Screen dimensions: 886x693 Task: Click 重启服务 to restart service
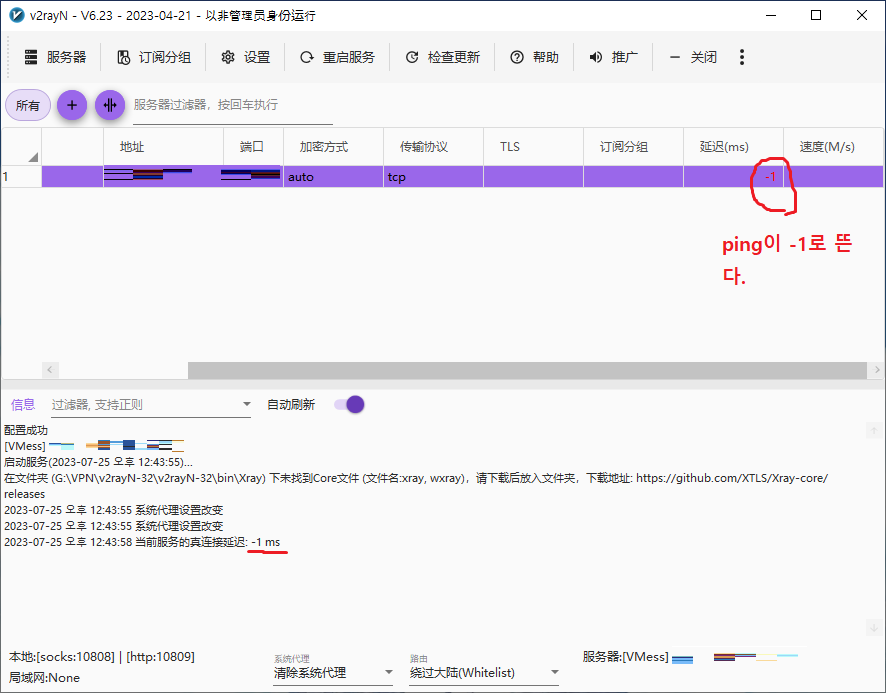337,57
